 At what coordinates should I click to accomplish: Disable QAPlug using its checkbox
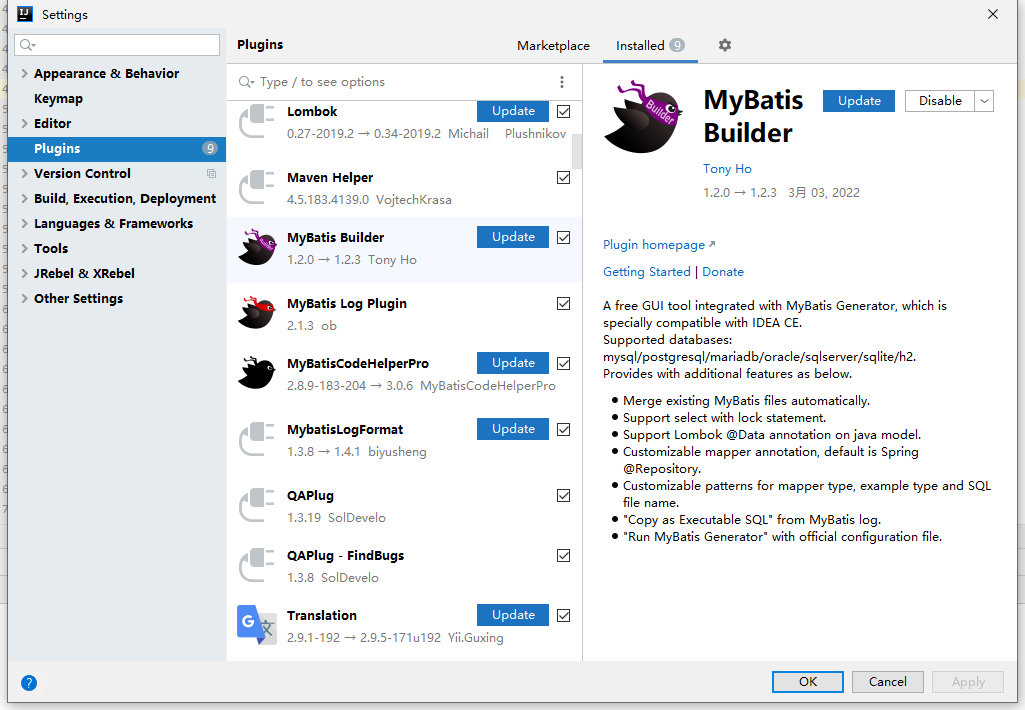563,496
